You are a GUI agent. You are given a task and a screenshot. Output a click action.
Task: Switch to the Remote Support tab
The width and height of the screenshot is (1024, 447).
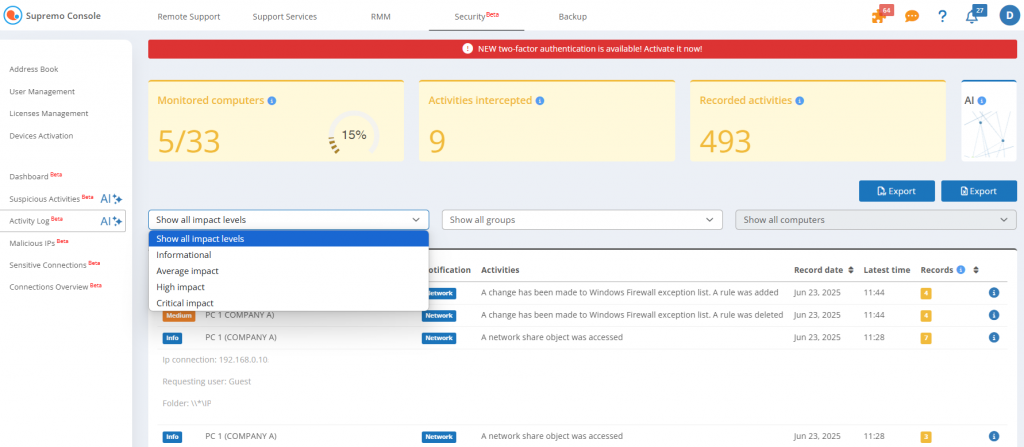tap(189, 16)
